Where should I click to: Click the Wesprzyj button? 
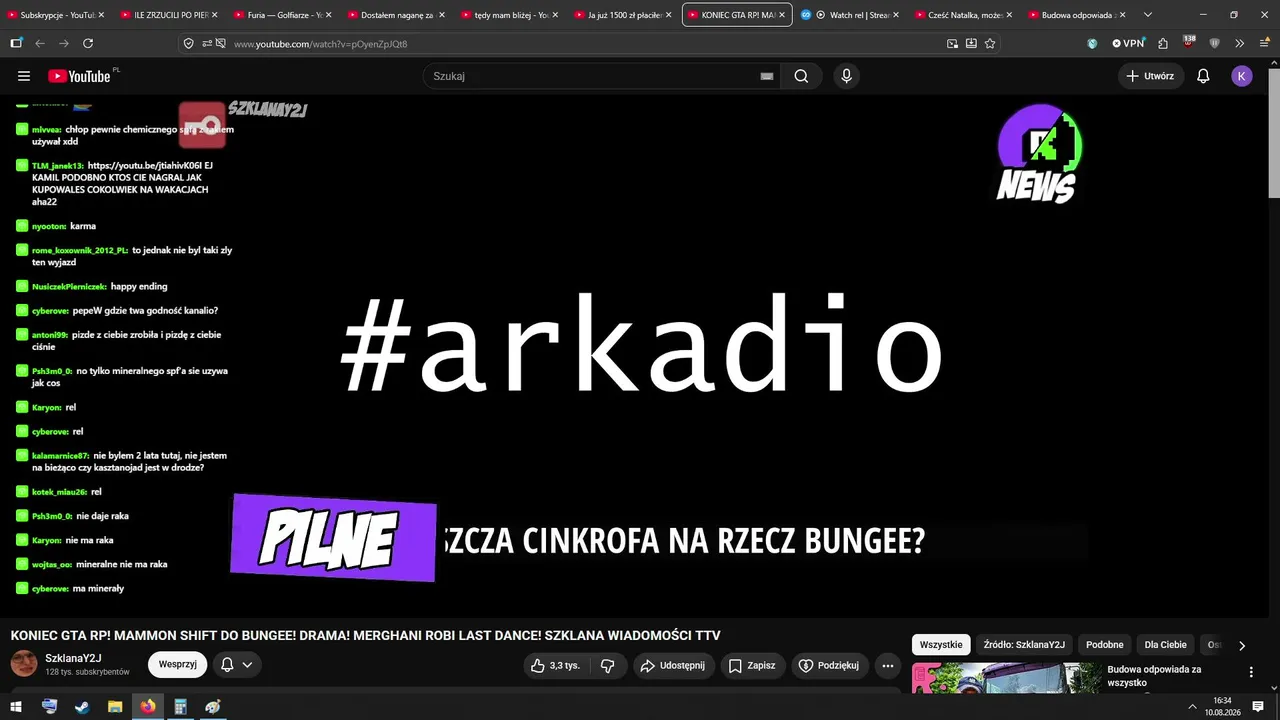178,665
